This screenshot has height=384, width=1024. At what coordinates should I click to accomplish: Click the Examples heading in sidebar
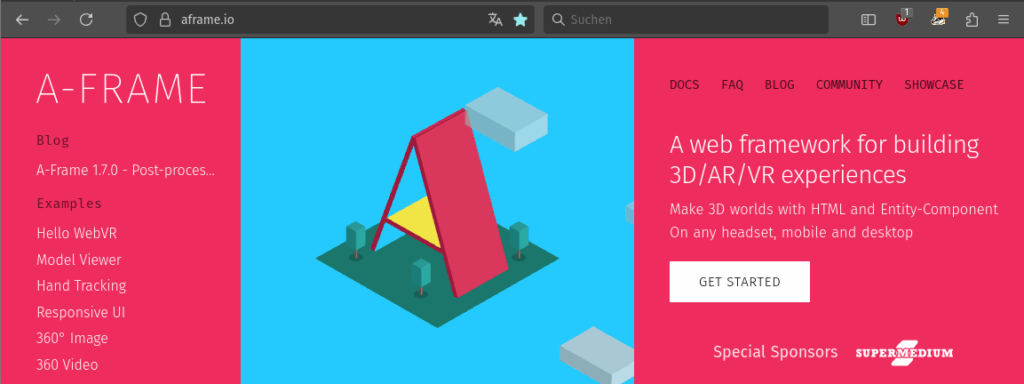click(69, 204)
